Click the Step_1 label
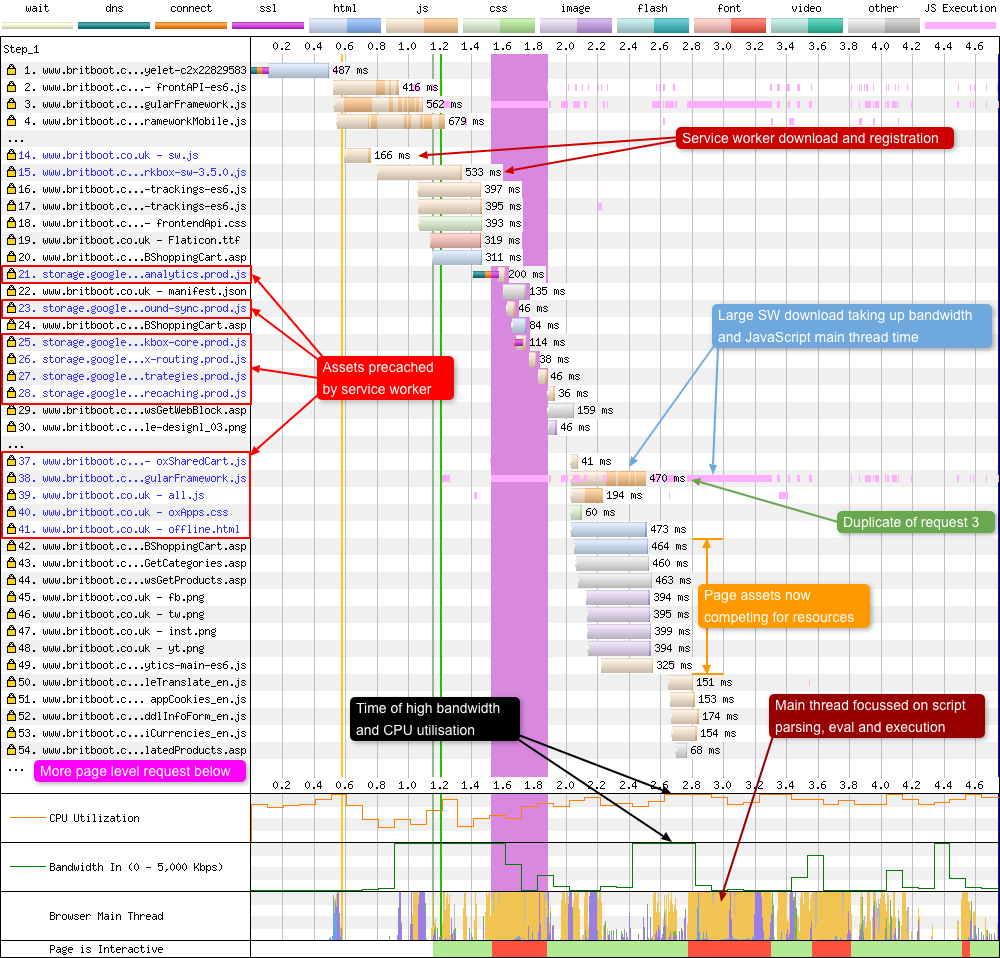 20,47
